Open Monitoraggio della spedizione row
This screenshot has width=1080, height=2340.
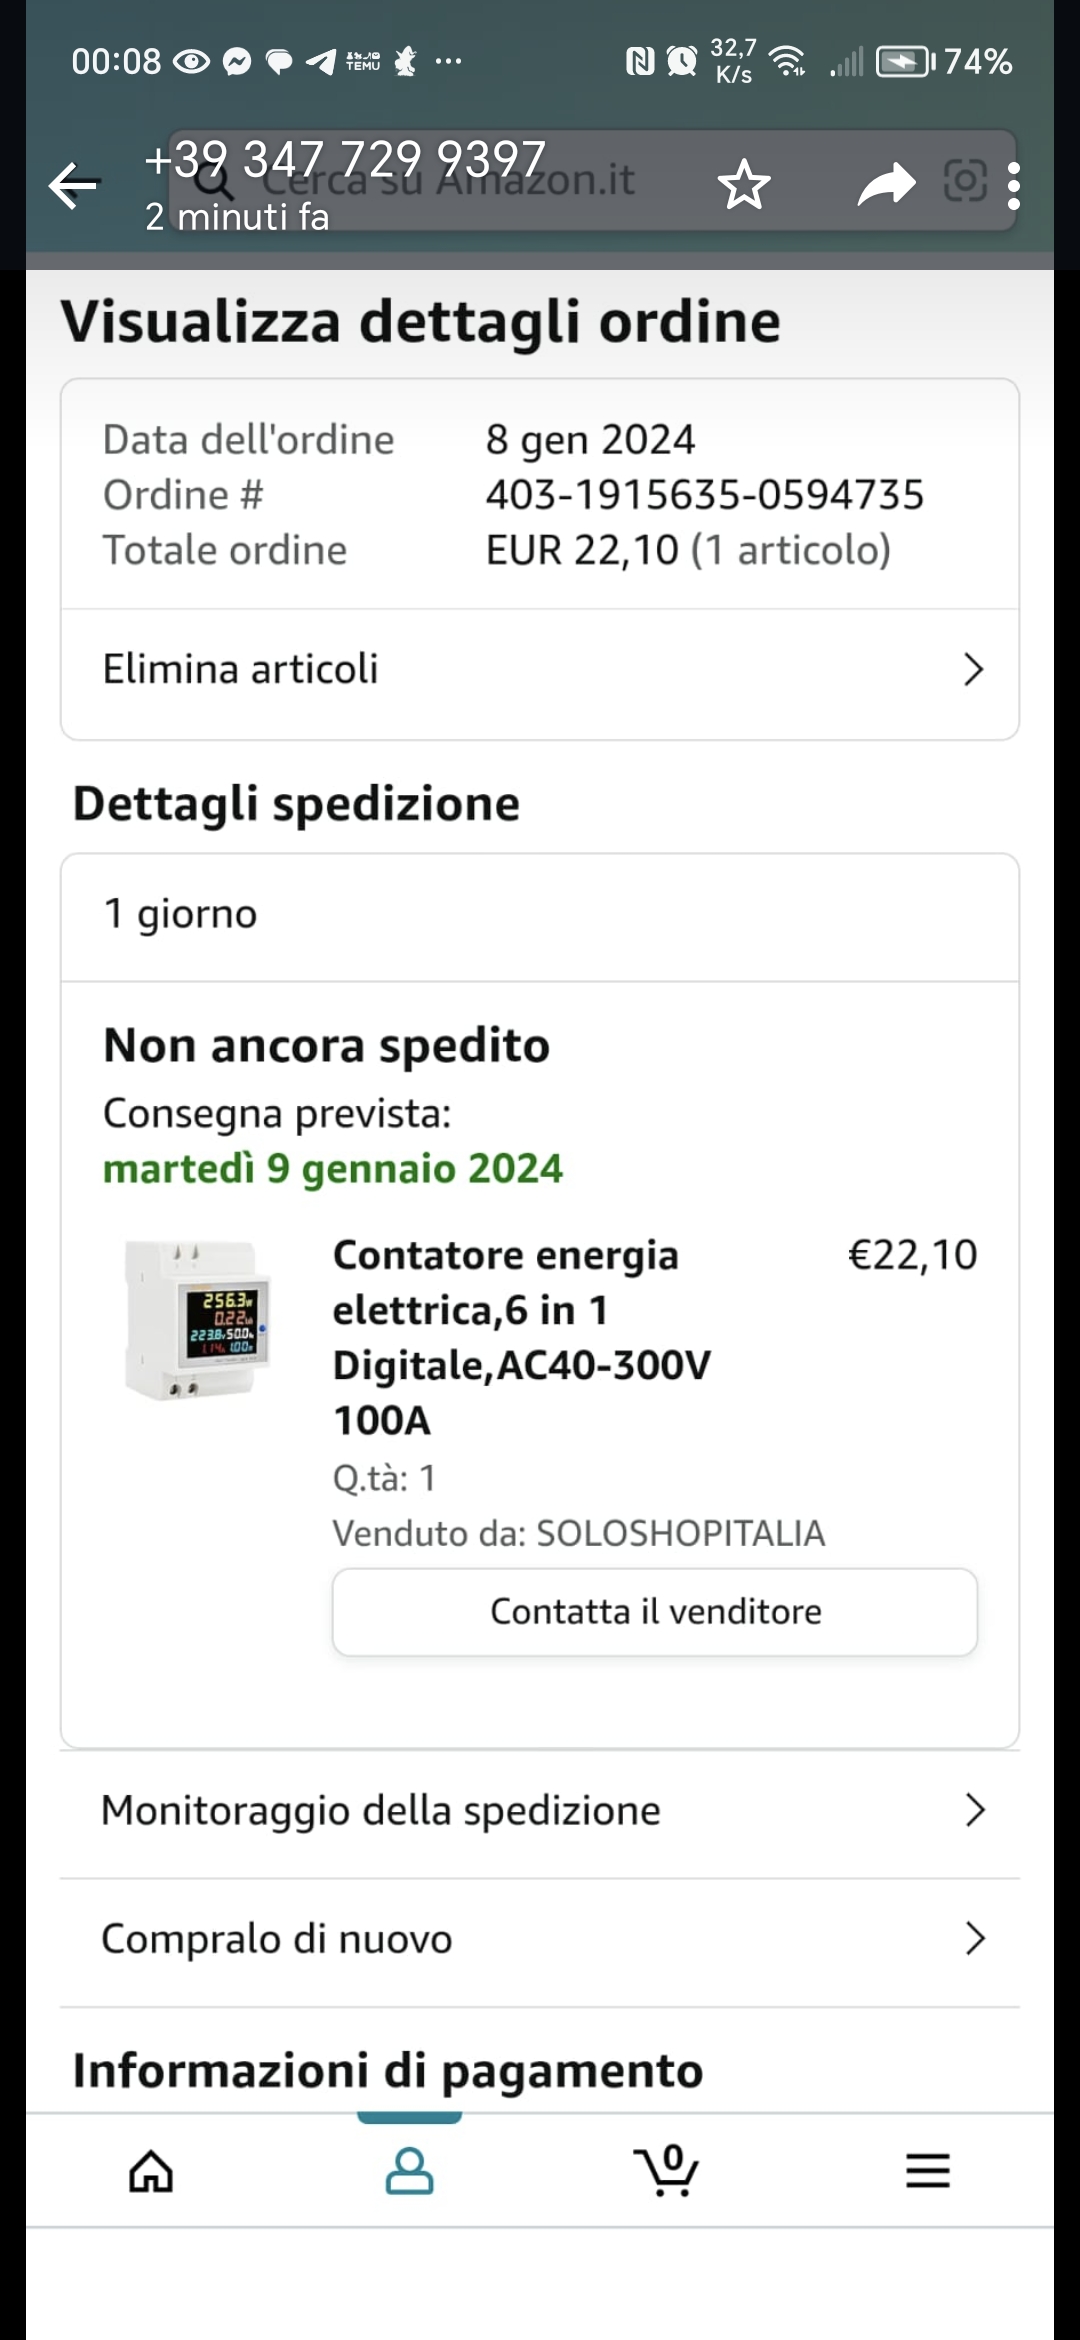(540, 1812)
